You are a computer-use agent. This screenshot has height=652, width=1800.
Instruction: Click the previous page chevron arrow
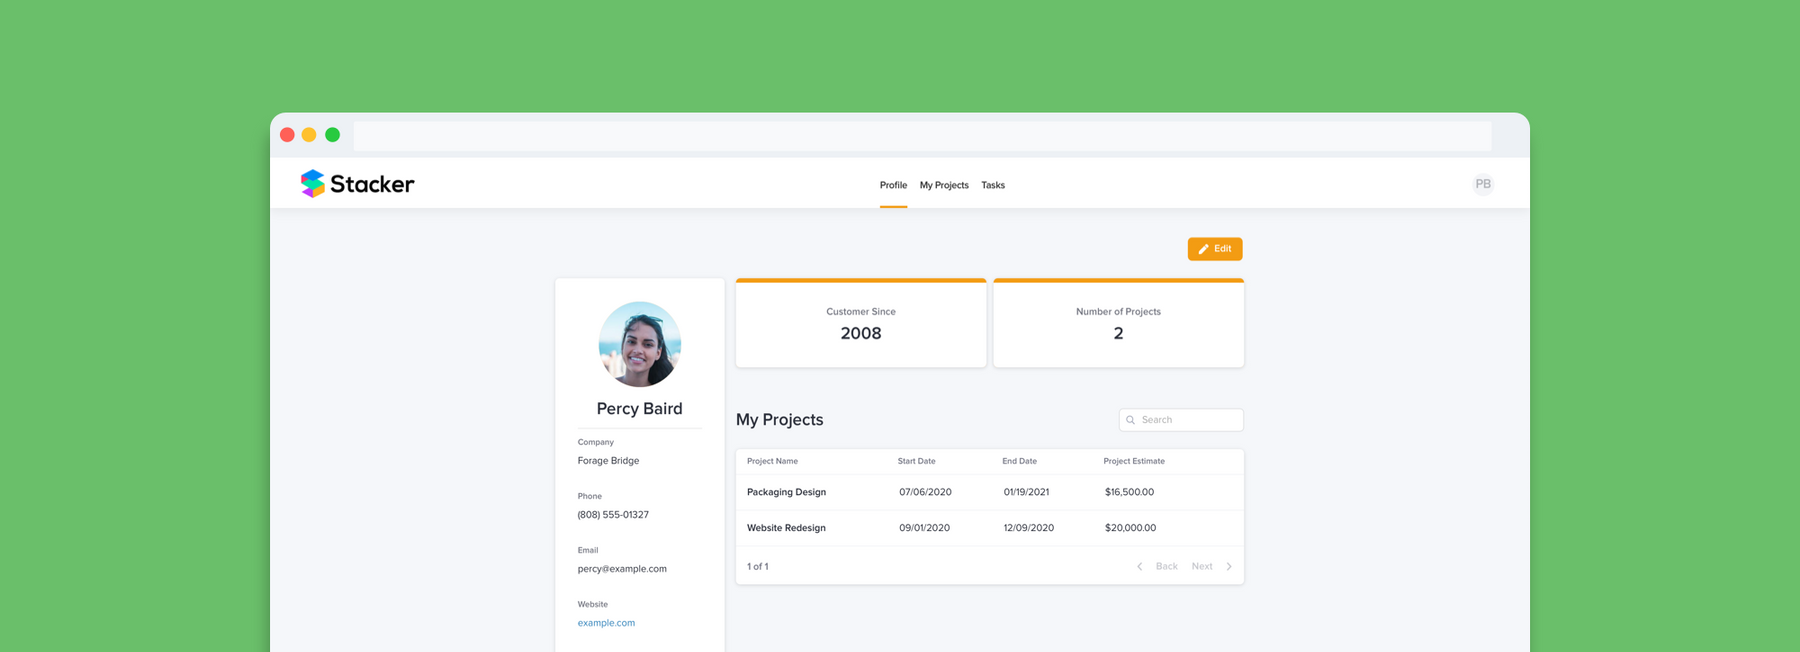(x=1139, y=567)
